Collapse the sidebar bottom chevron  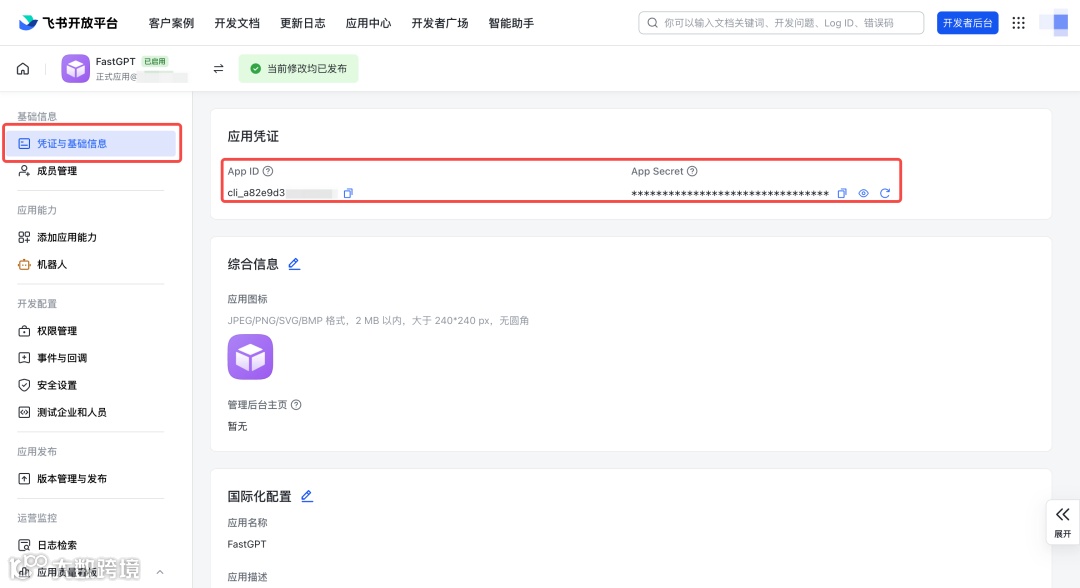pyautogui.click(x=160, y=572)
